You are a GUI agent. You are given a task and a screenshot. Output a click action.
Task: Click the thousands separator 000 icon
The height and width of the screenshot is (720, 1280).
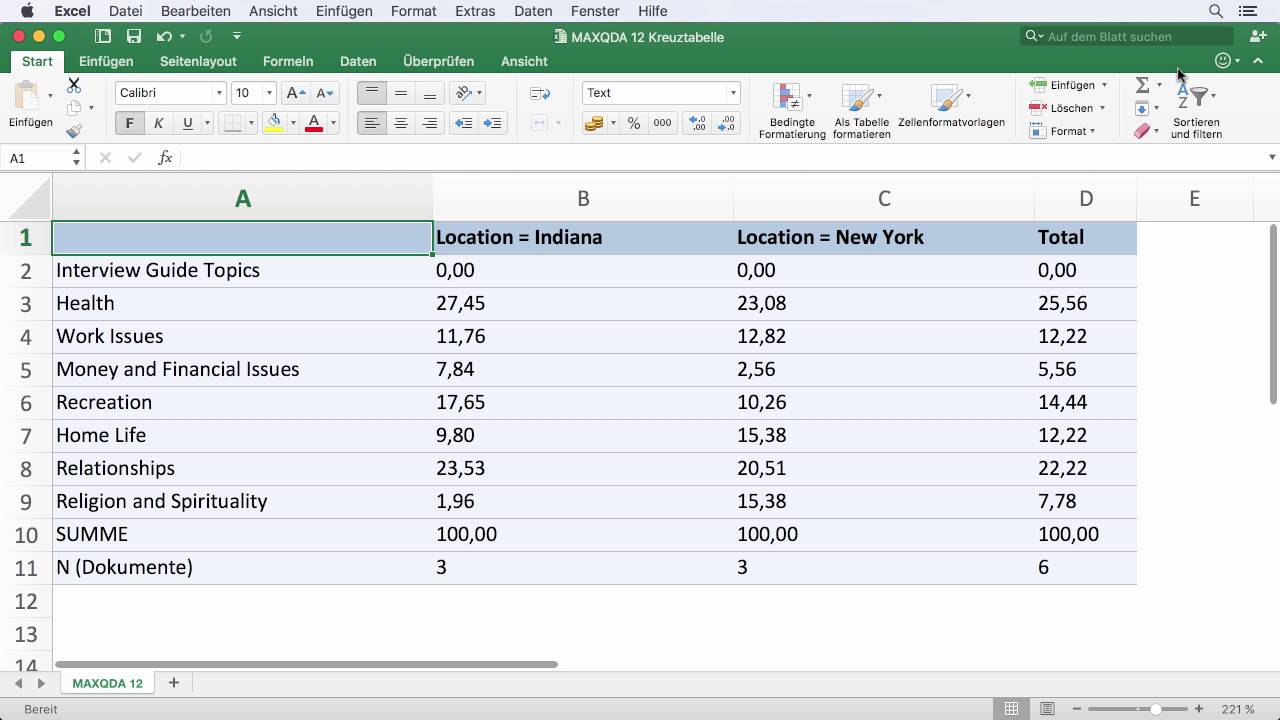(662, 123)
